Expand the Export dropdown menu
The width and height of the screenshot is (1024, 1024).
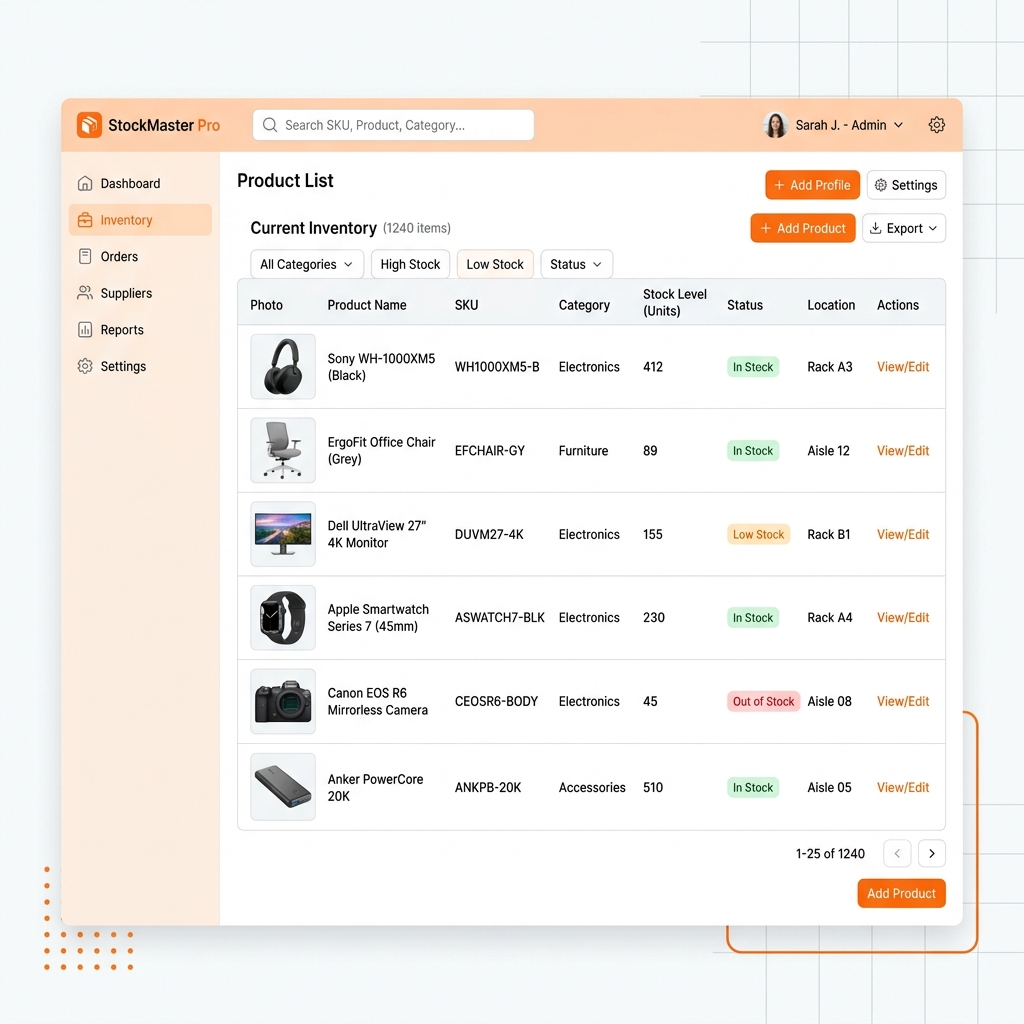(903, 228)
